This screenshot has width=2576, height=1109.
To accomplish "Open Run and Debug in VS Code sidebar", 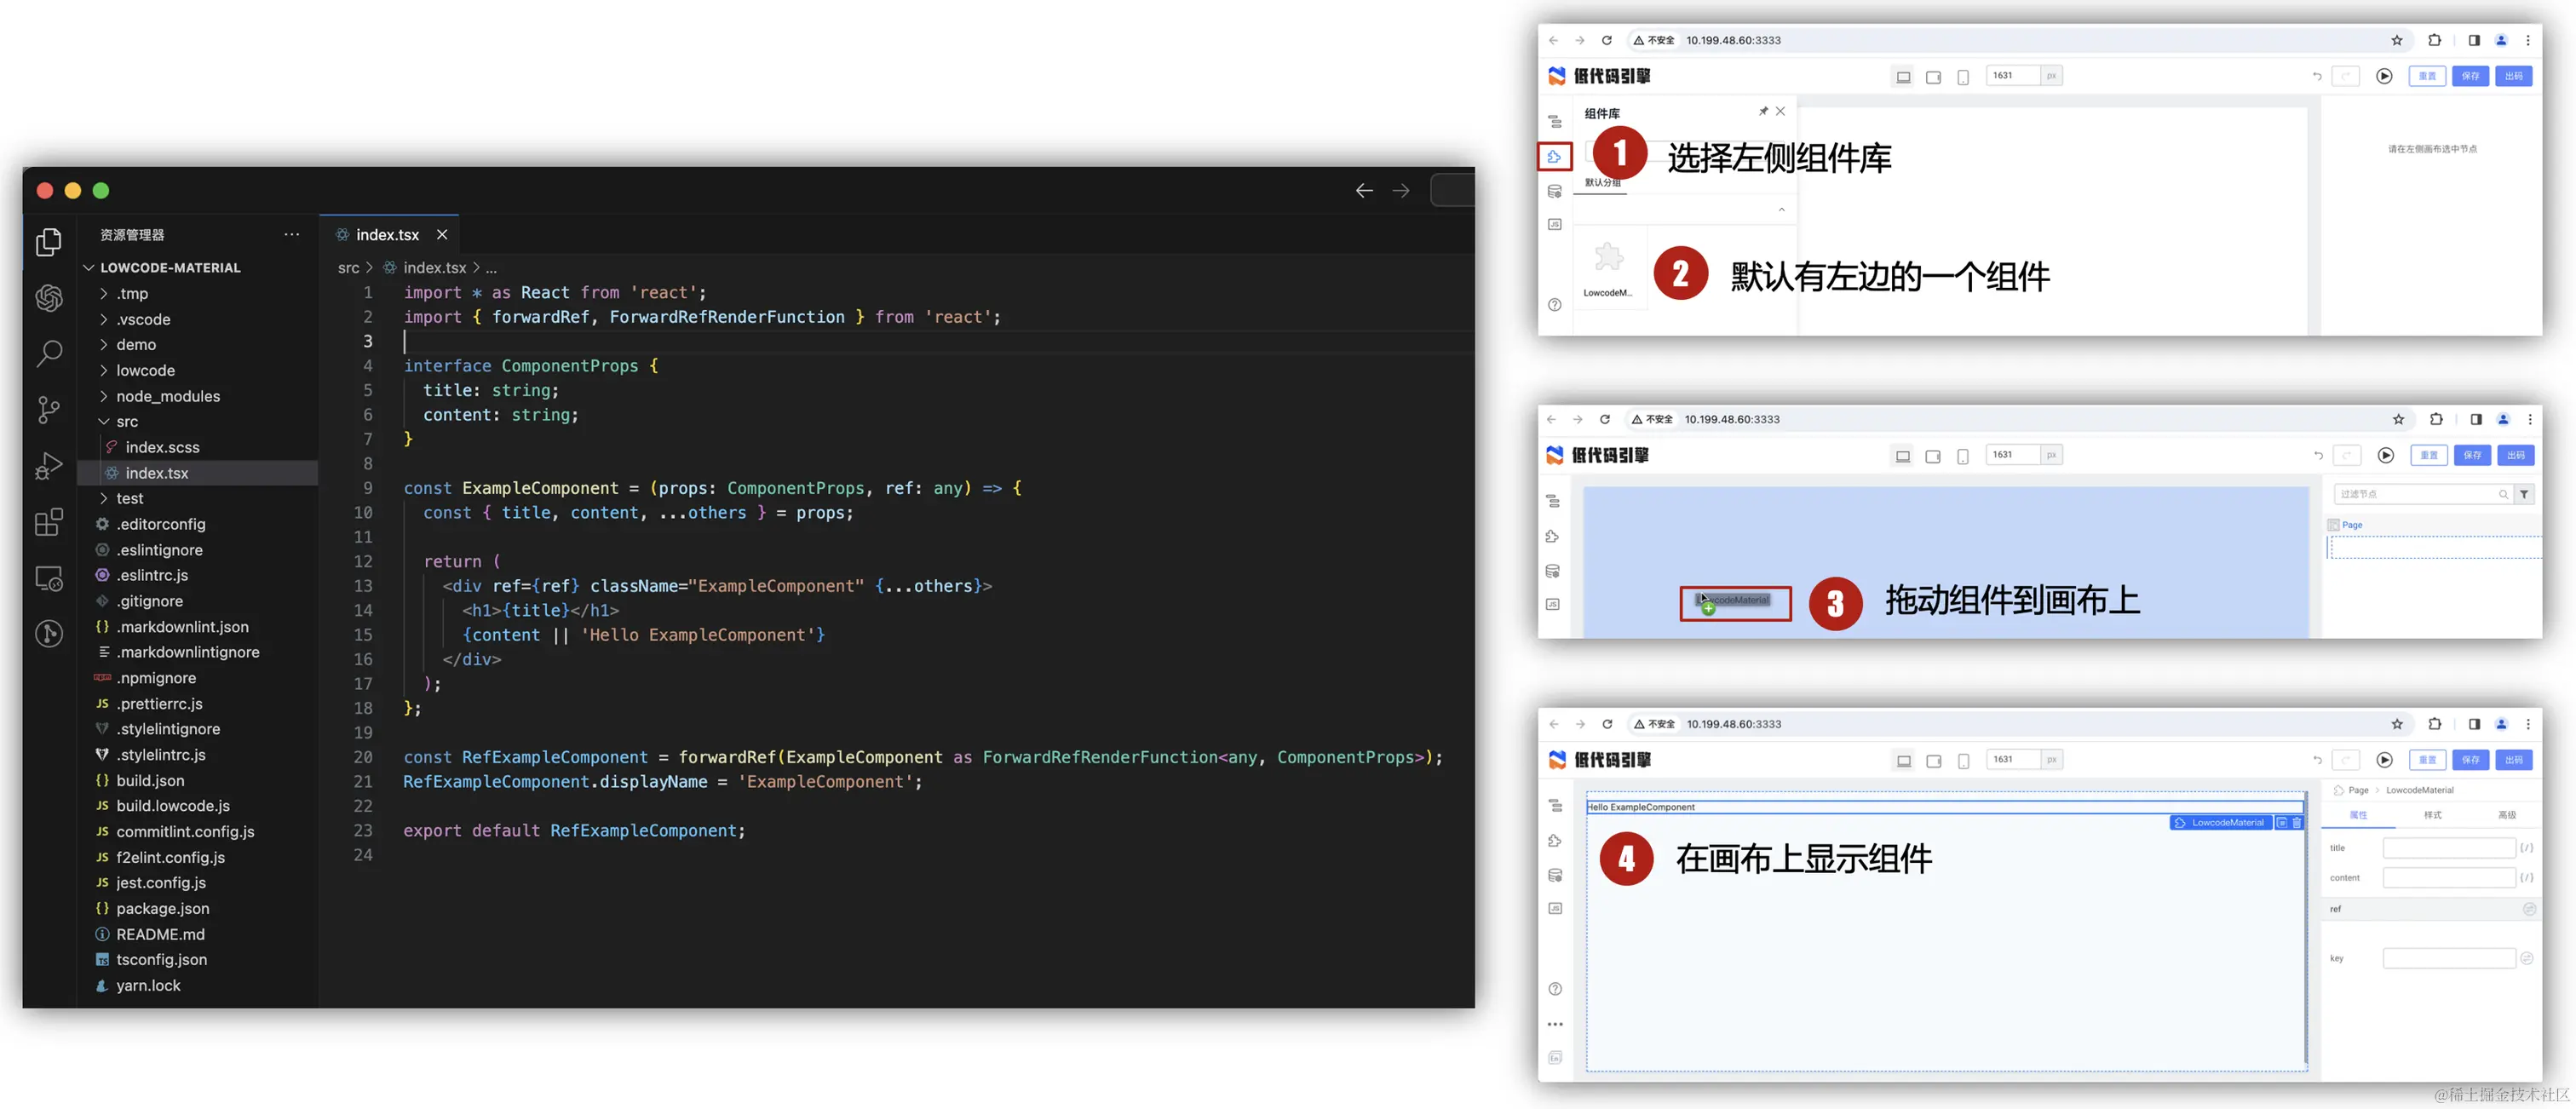I will (x=49, y=465).
